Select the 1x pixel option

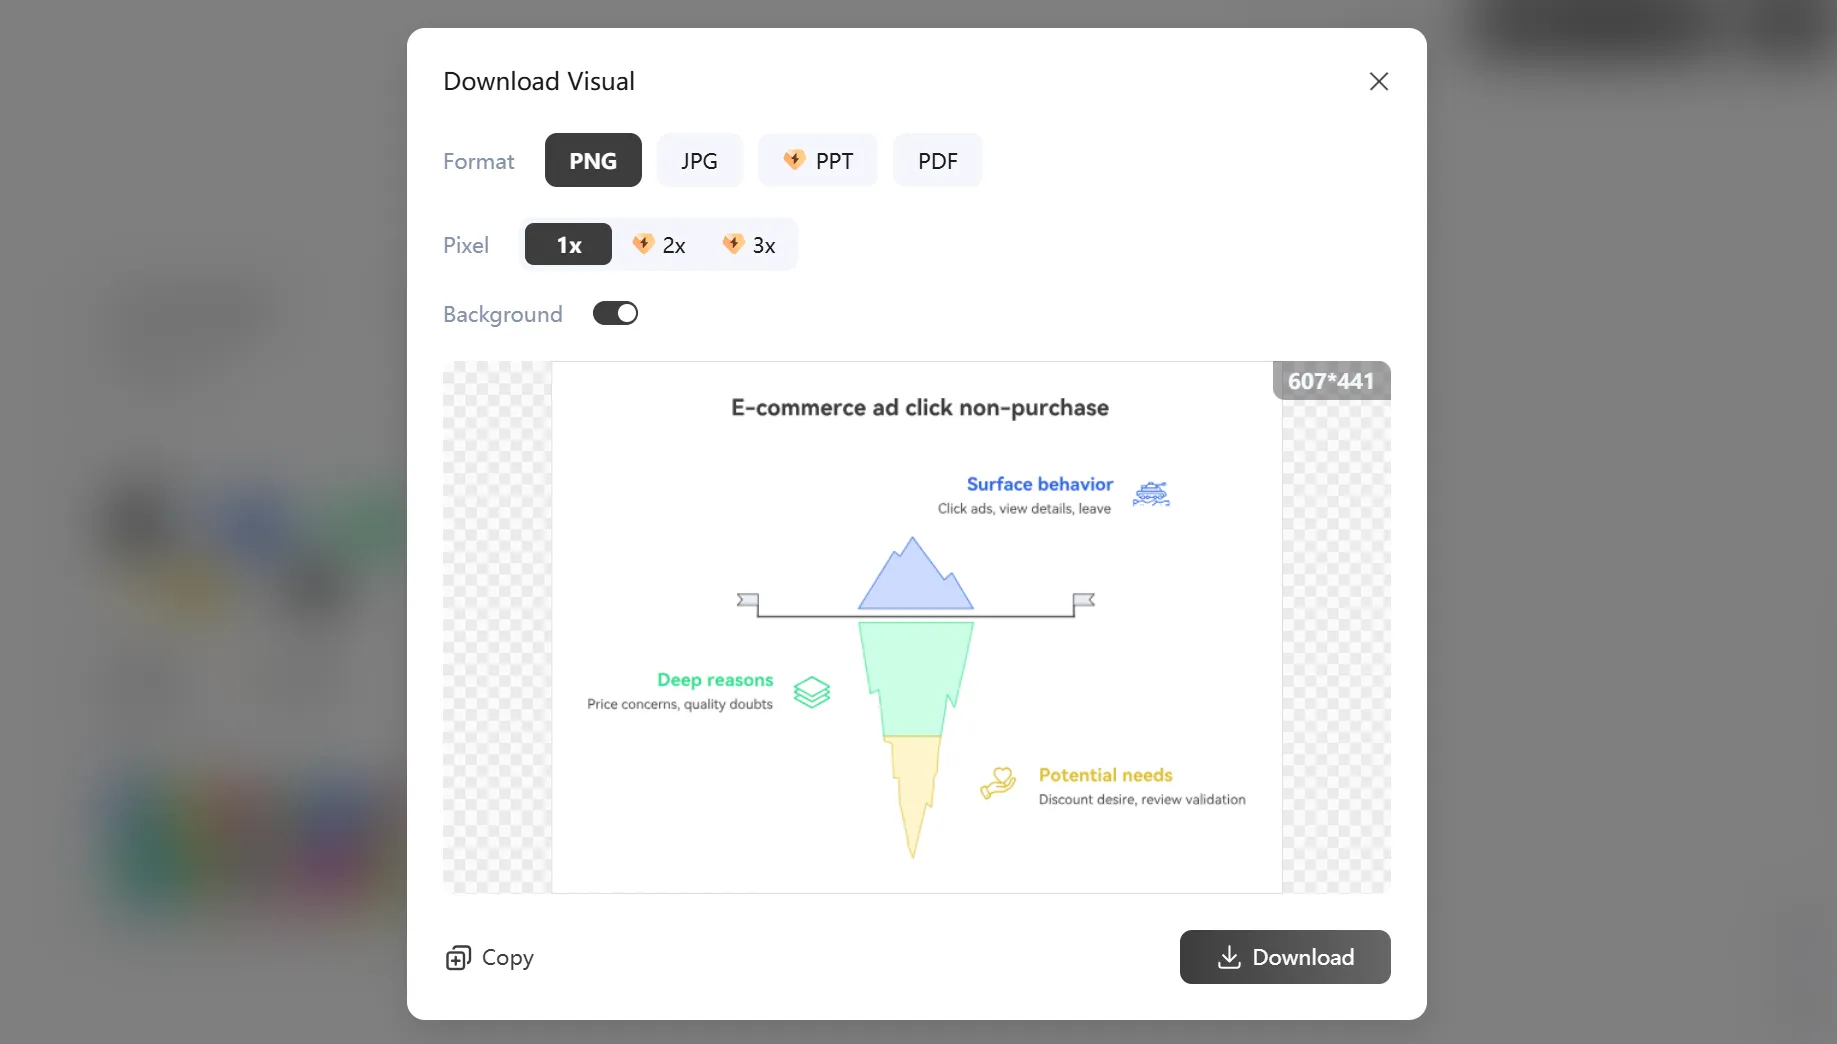click(568, 245)
